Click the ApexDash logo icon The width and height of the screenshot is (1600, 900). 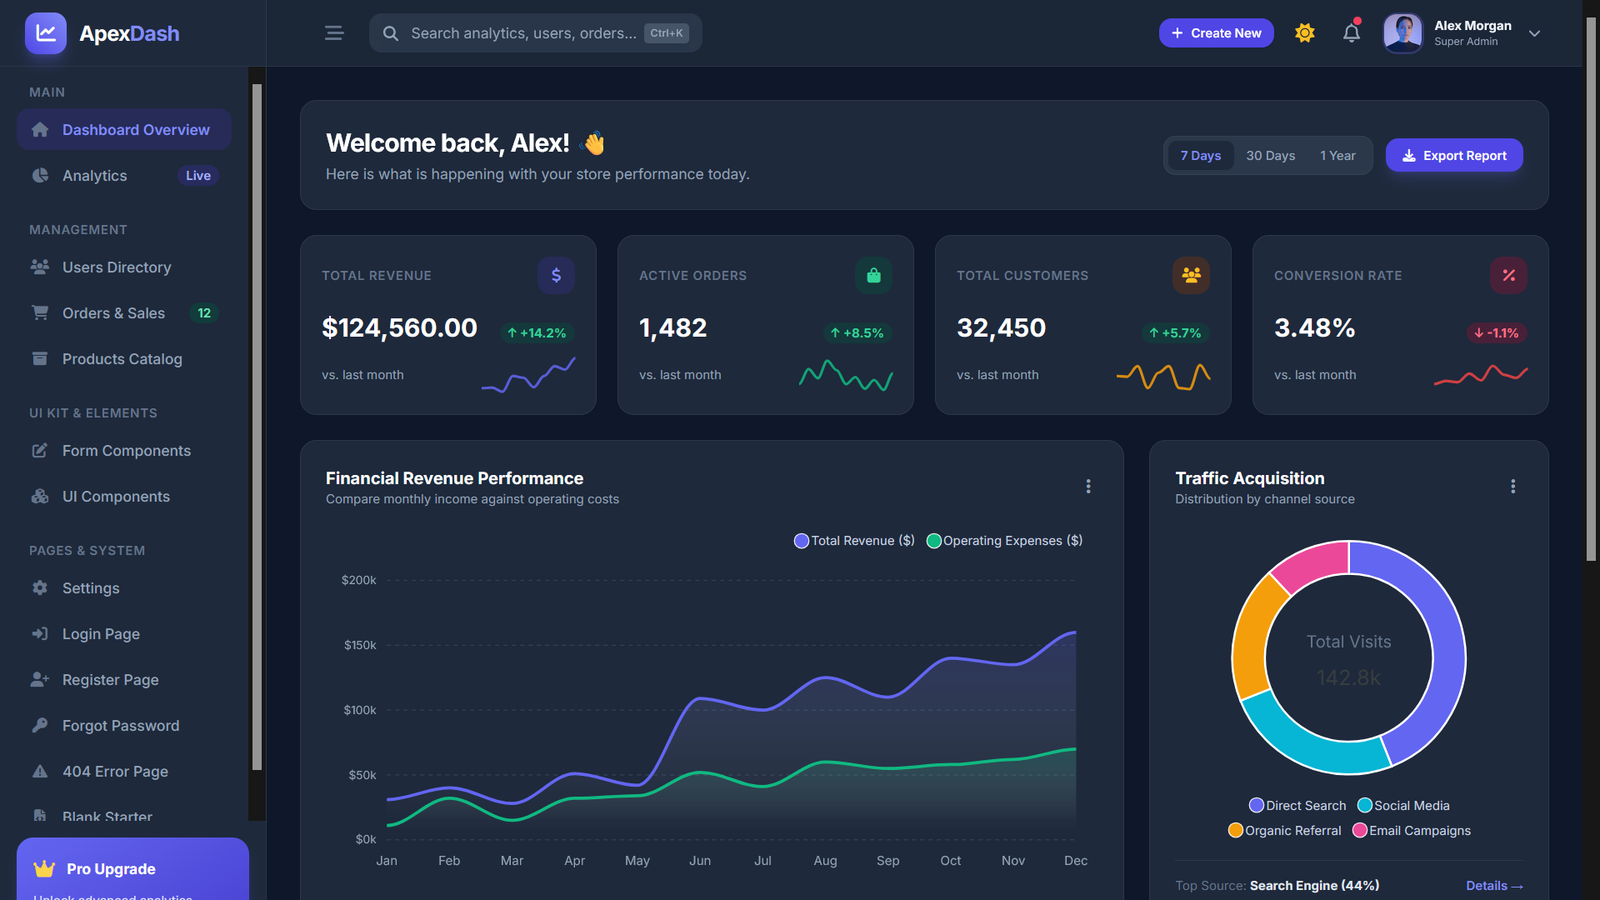46,33
